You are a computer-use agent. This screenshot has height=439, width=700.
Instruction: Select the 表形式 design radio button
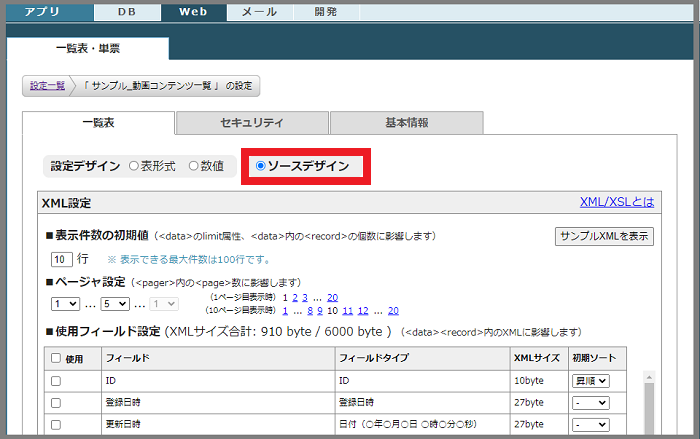134,166
